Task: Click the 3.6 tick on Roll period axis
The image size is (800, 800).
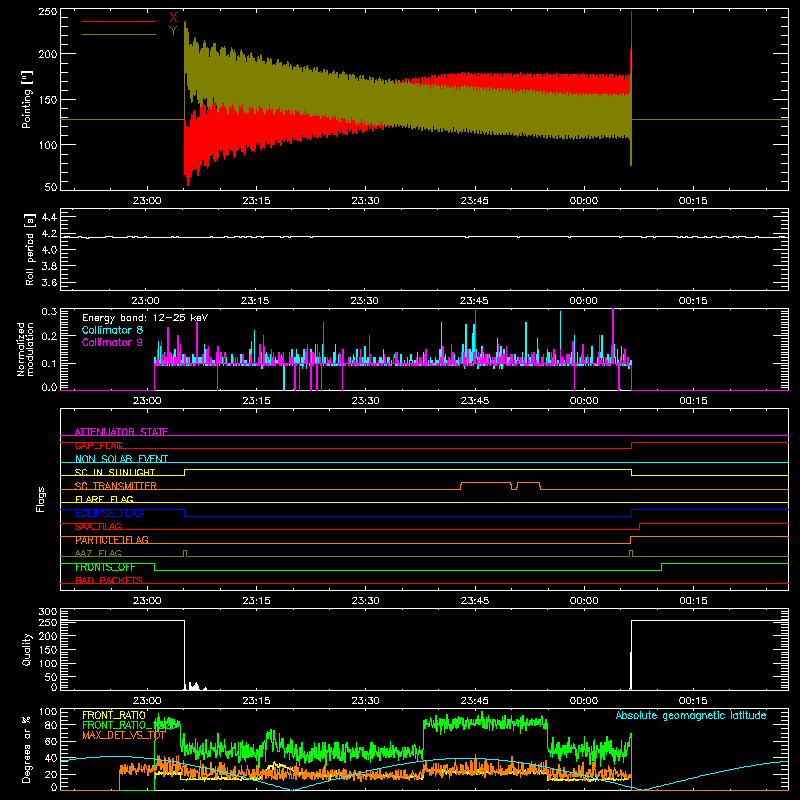Action: [x=49, y=282]
